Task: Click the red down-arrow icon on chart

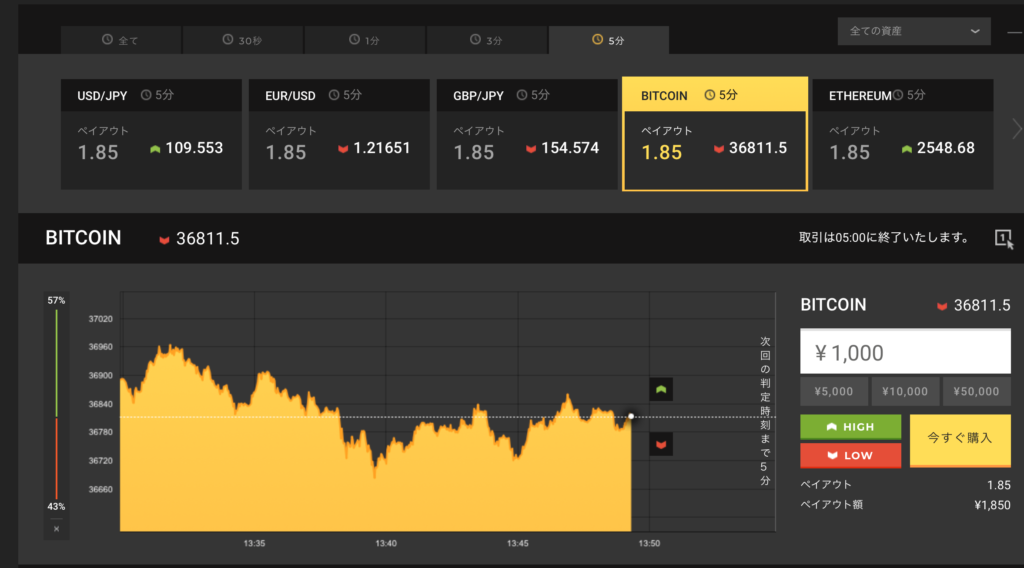Action: pos(660,443)
